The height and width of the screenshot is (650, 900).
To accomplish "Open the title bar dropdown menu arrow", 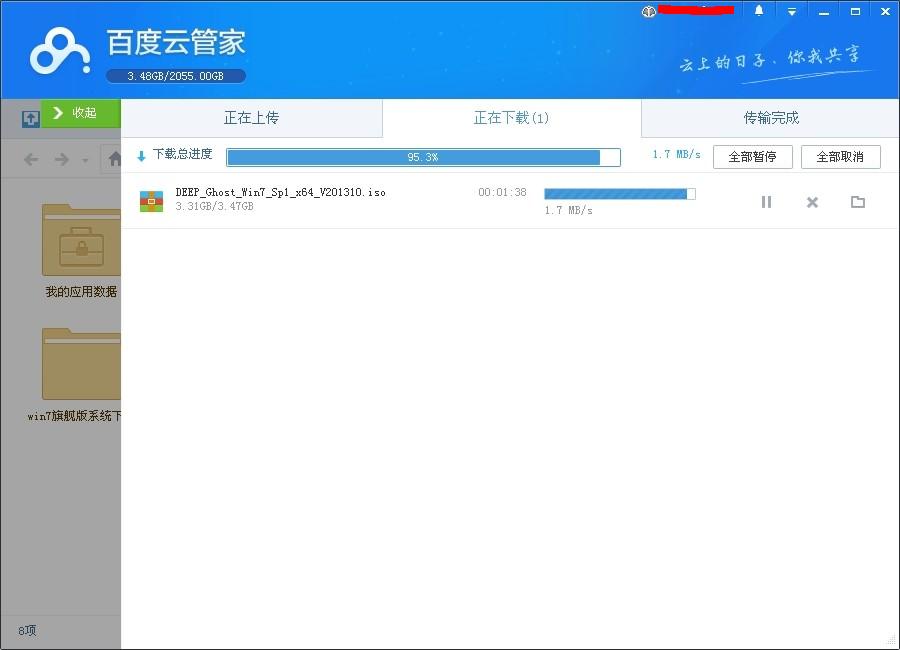I will click(792, 11).
